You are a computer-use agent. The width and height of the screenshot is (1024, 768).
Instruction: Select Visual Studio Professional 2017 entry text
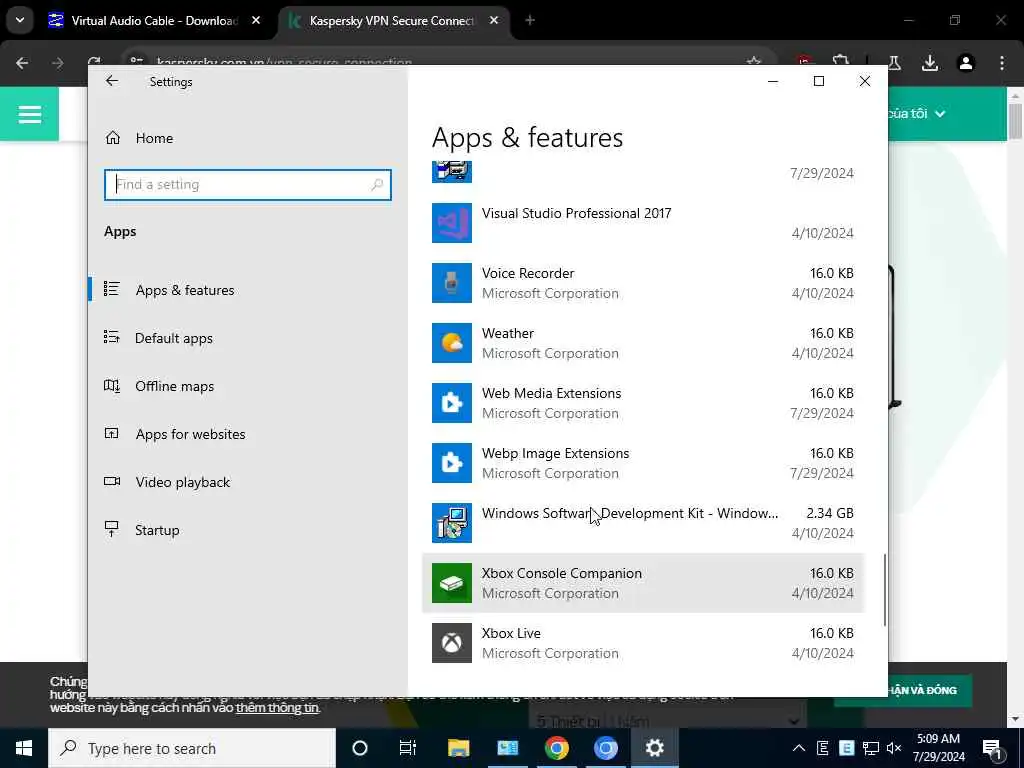(577, 214)
